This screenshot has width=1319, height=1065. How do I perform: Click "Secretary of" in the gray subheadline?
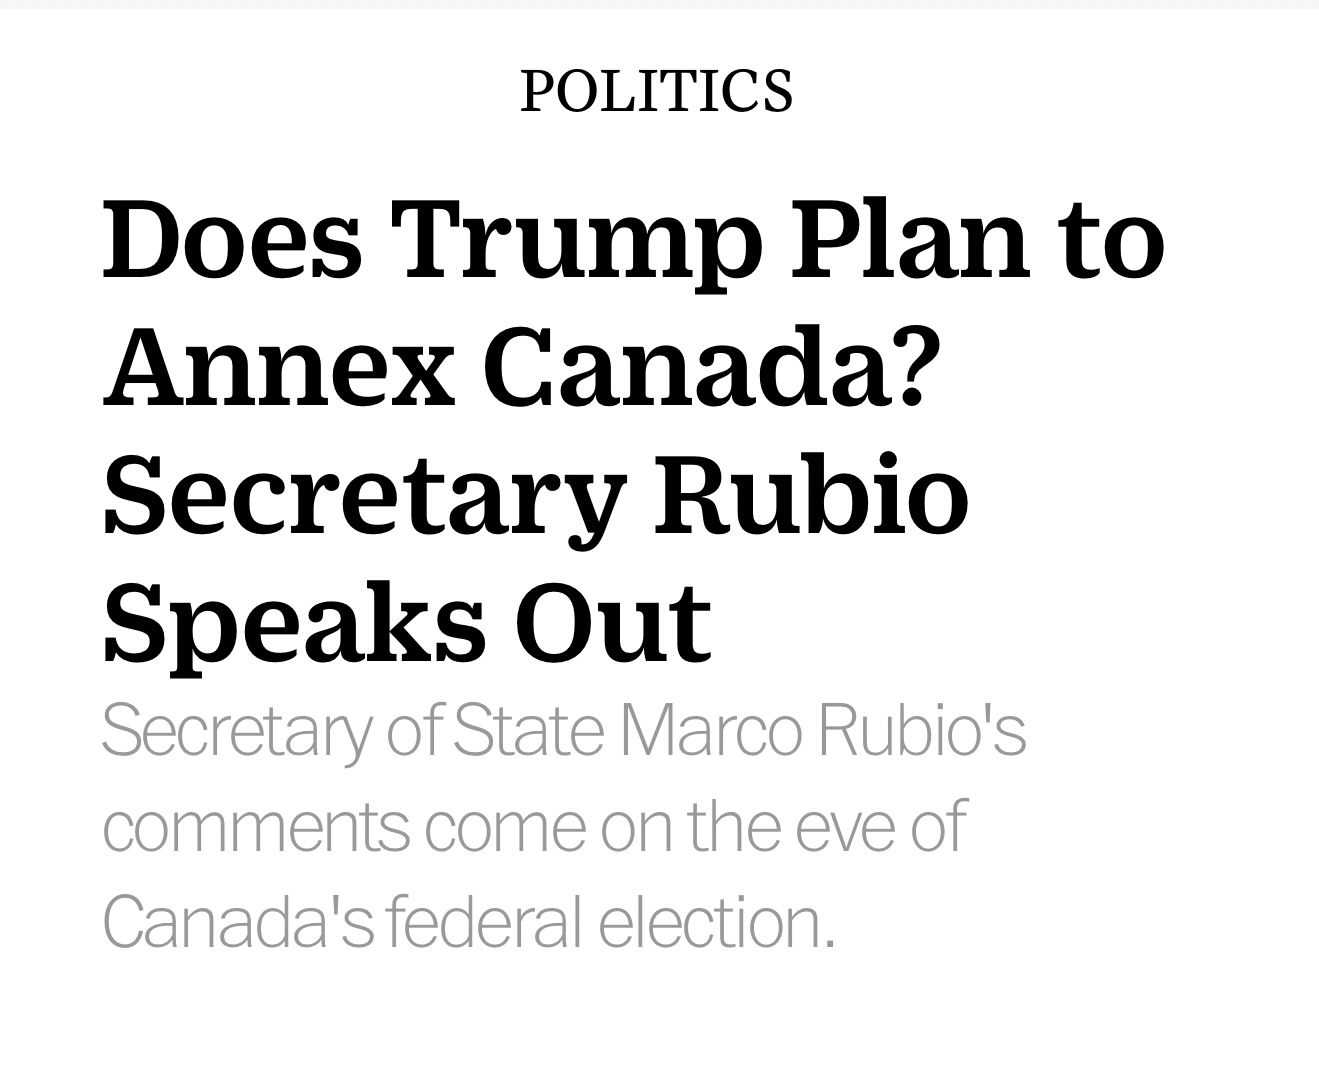pos(270,731)
